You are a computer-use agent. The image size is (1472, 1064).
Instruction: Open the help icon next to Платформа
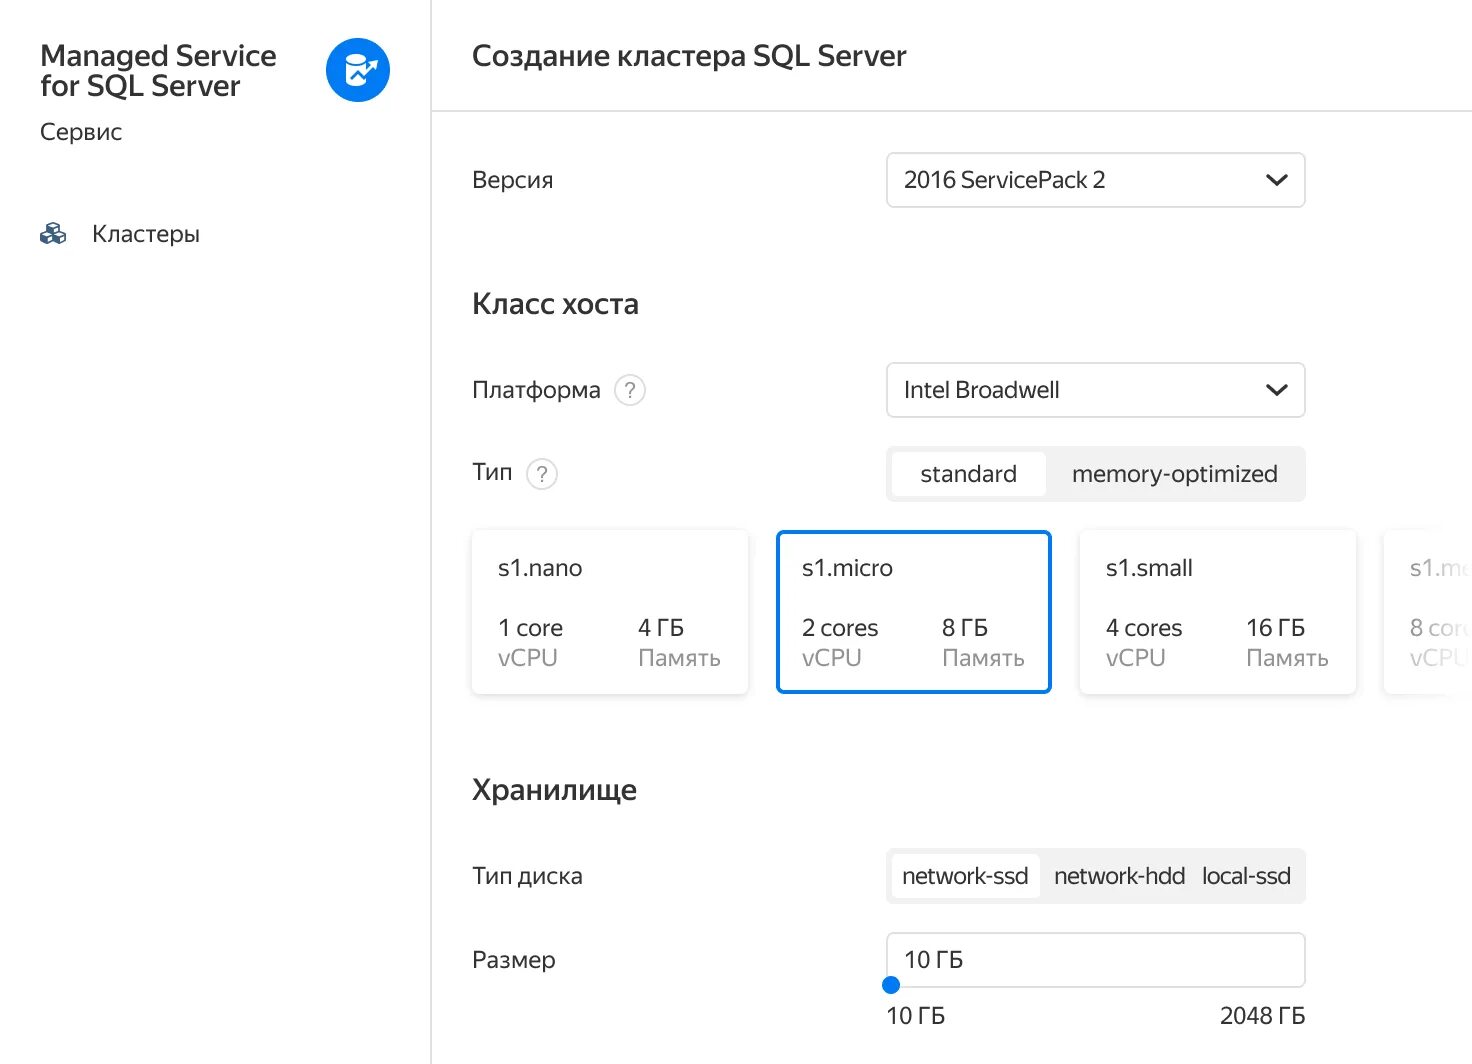pyautogui.click(x=630, y=390)
